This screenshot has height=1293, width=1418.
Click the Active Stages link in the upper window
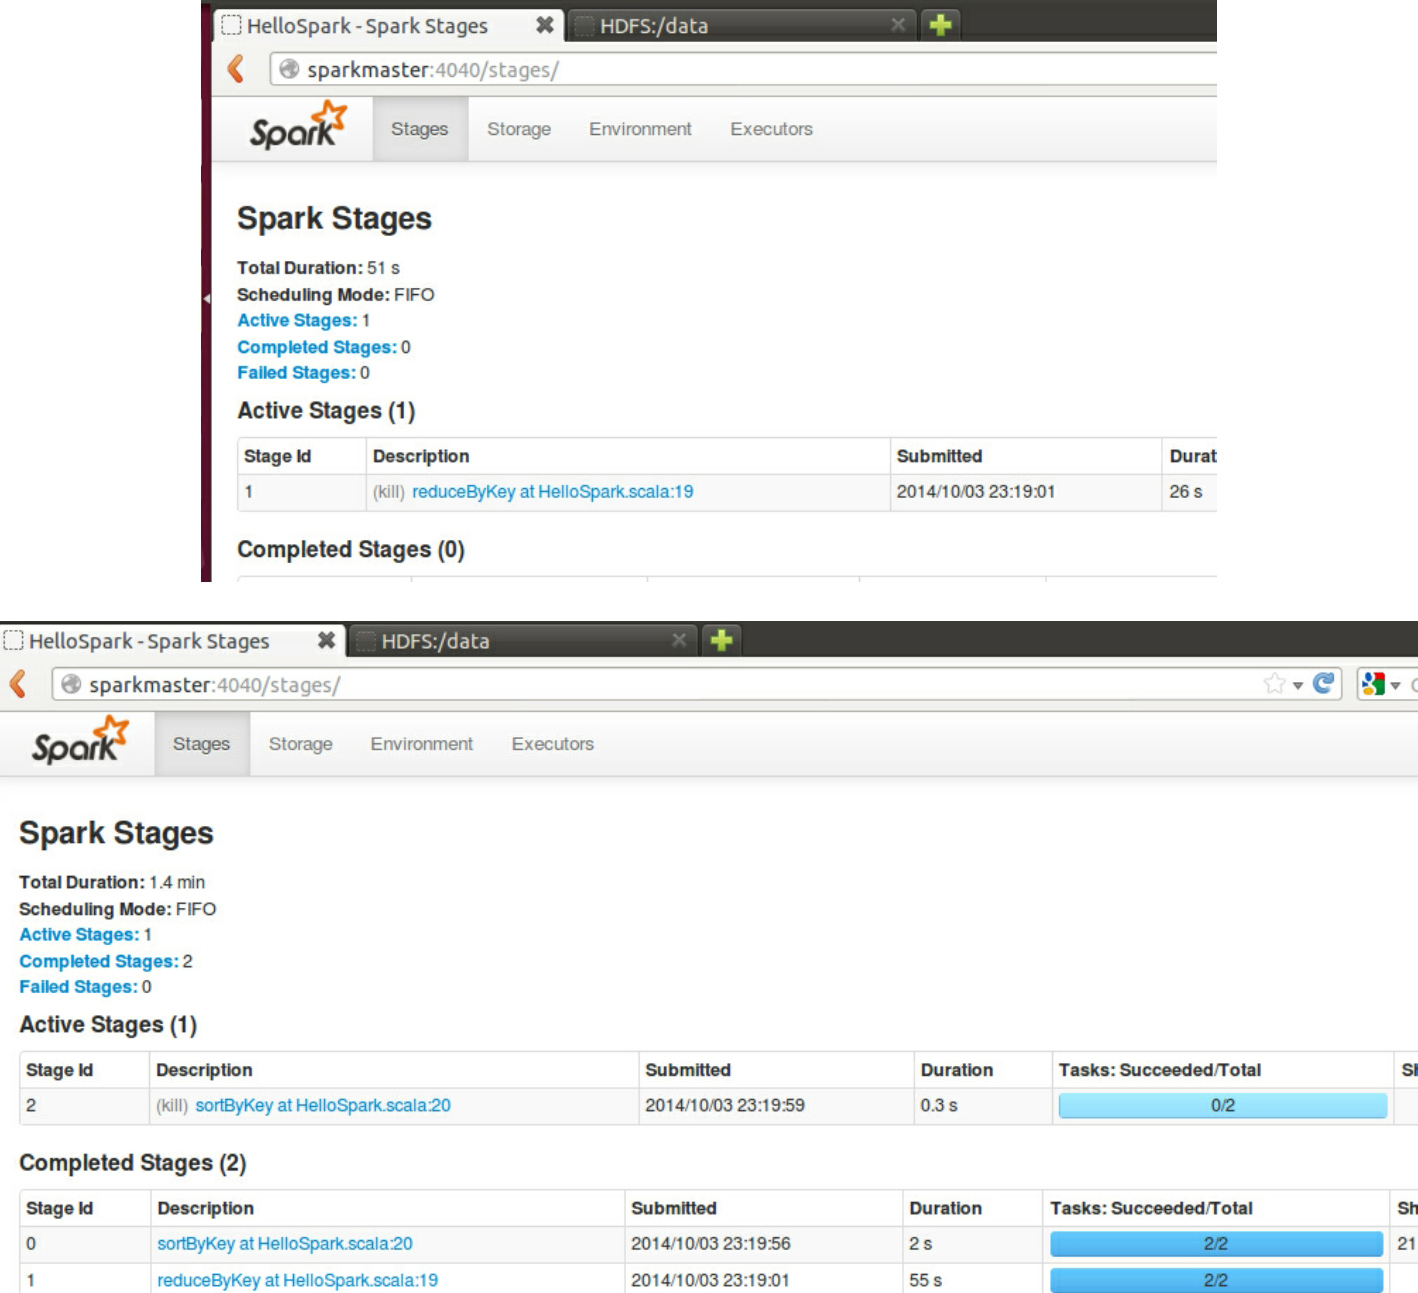pyautogui.click(x=297, y=320)
